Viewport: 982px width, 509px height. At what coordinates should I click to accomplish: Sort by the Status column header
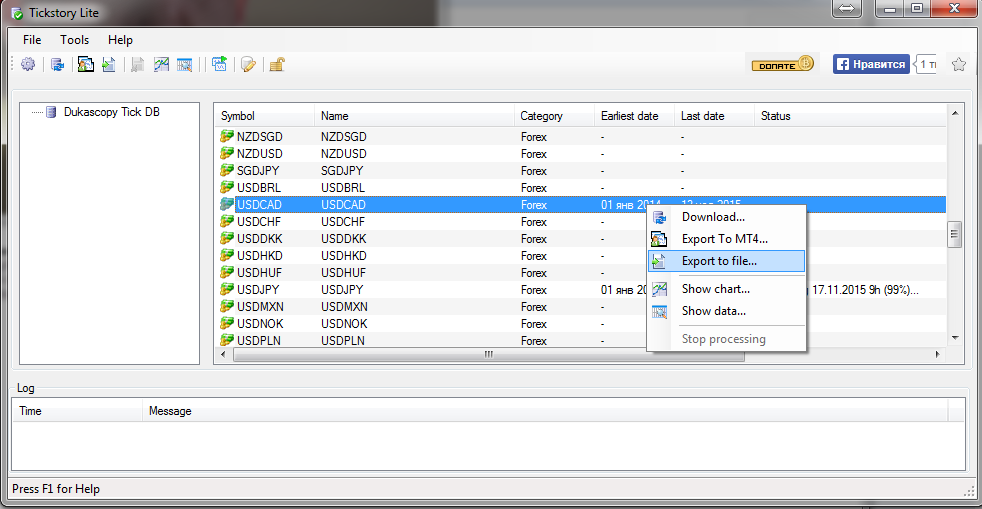tap(850, 116)
